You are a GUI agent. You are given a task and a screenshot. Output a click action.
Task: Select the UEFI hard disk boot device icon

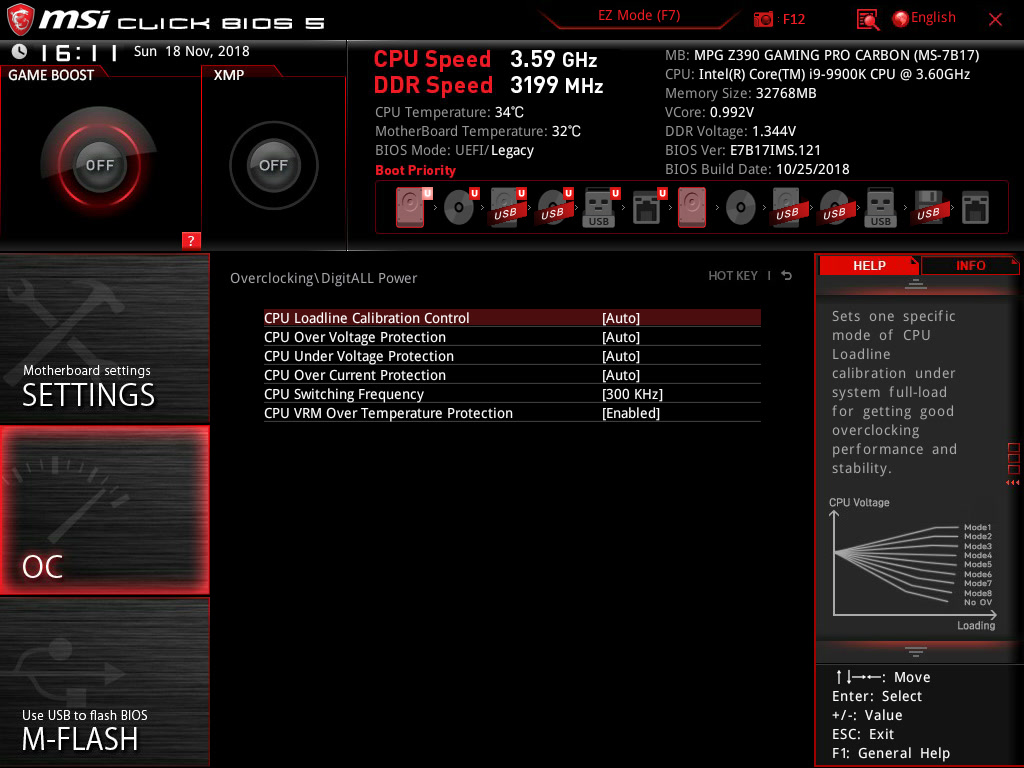[412, 208]
